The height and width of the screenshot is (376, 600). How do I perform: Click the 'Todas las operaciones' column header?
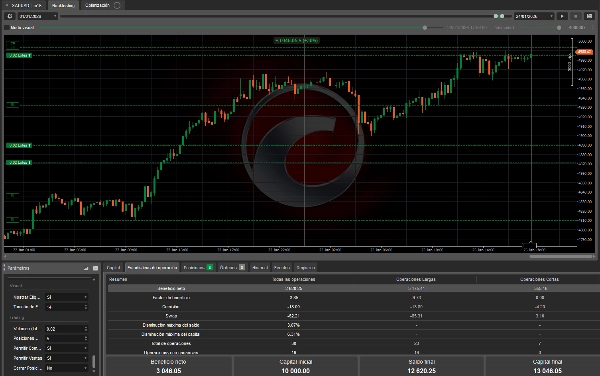tap(293, 279)
